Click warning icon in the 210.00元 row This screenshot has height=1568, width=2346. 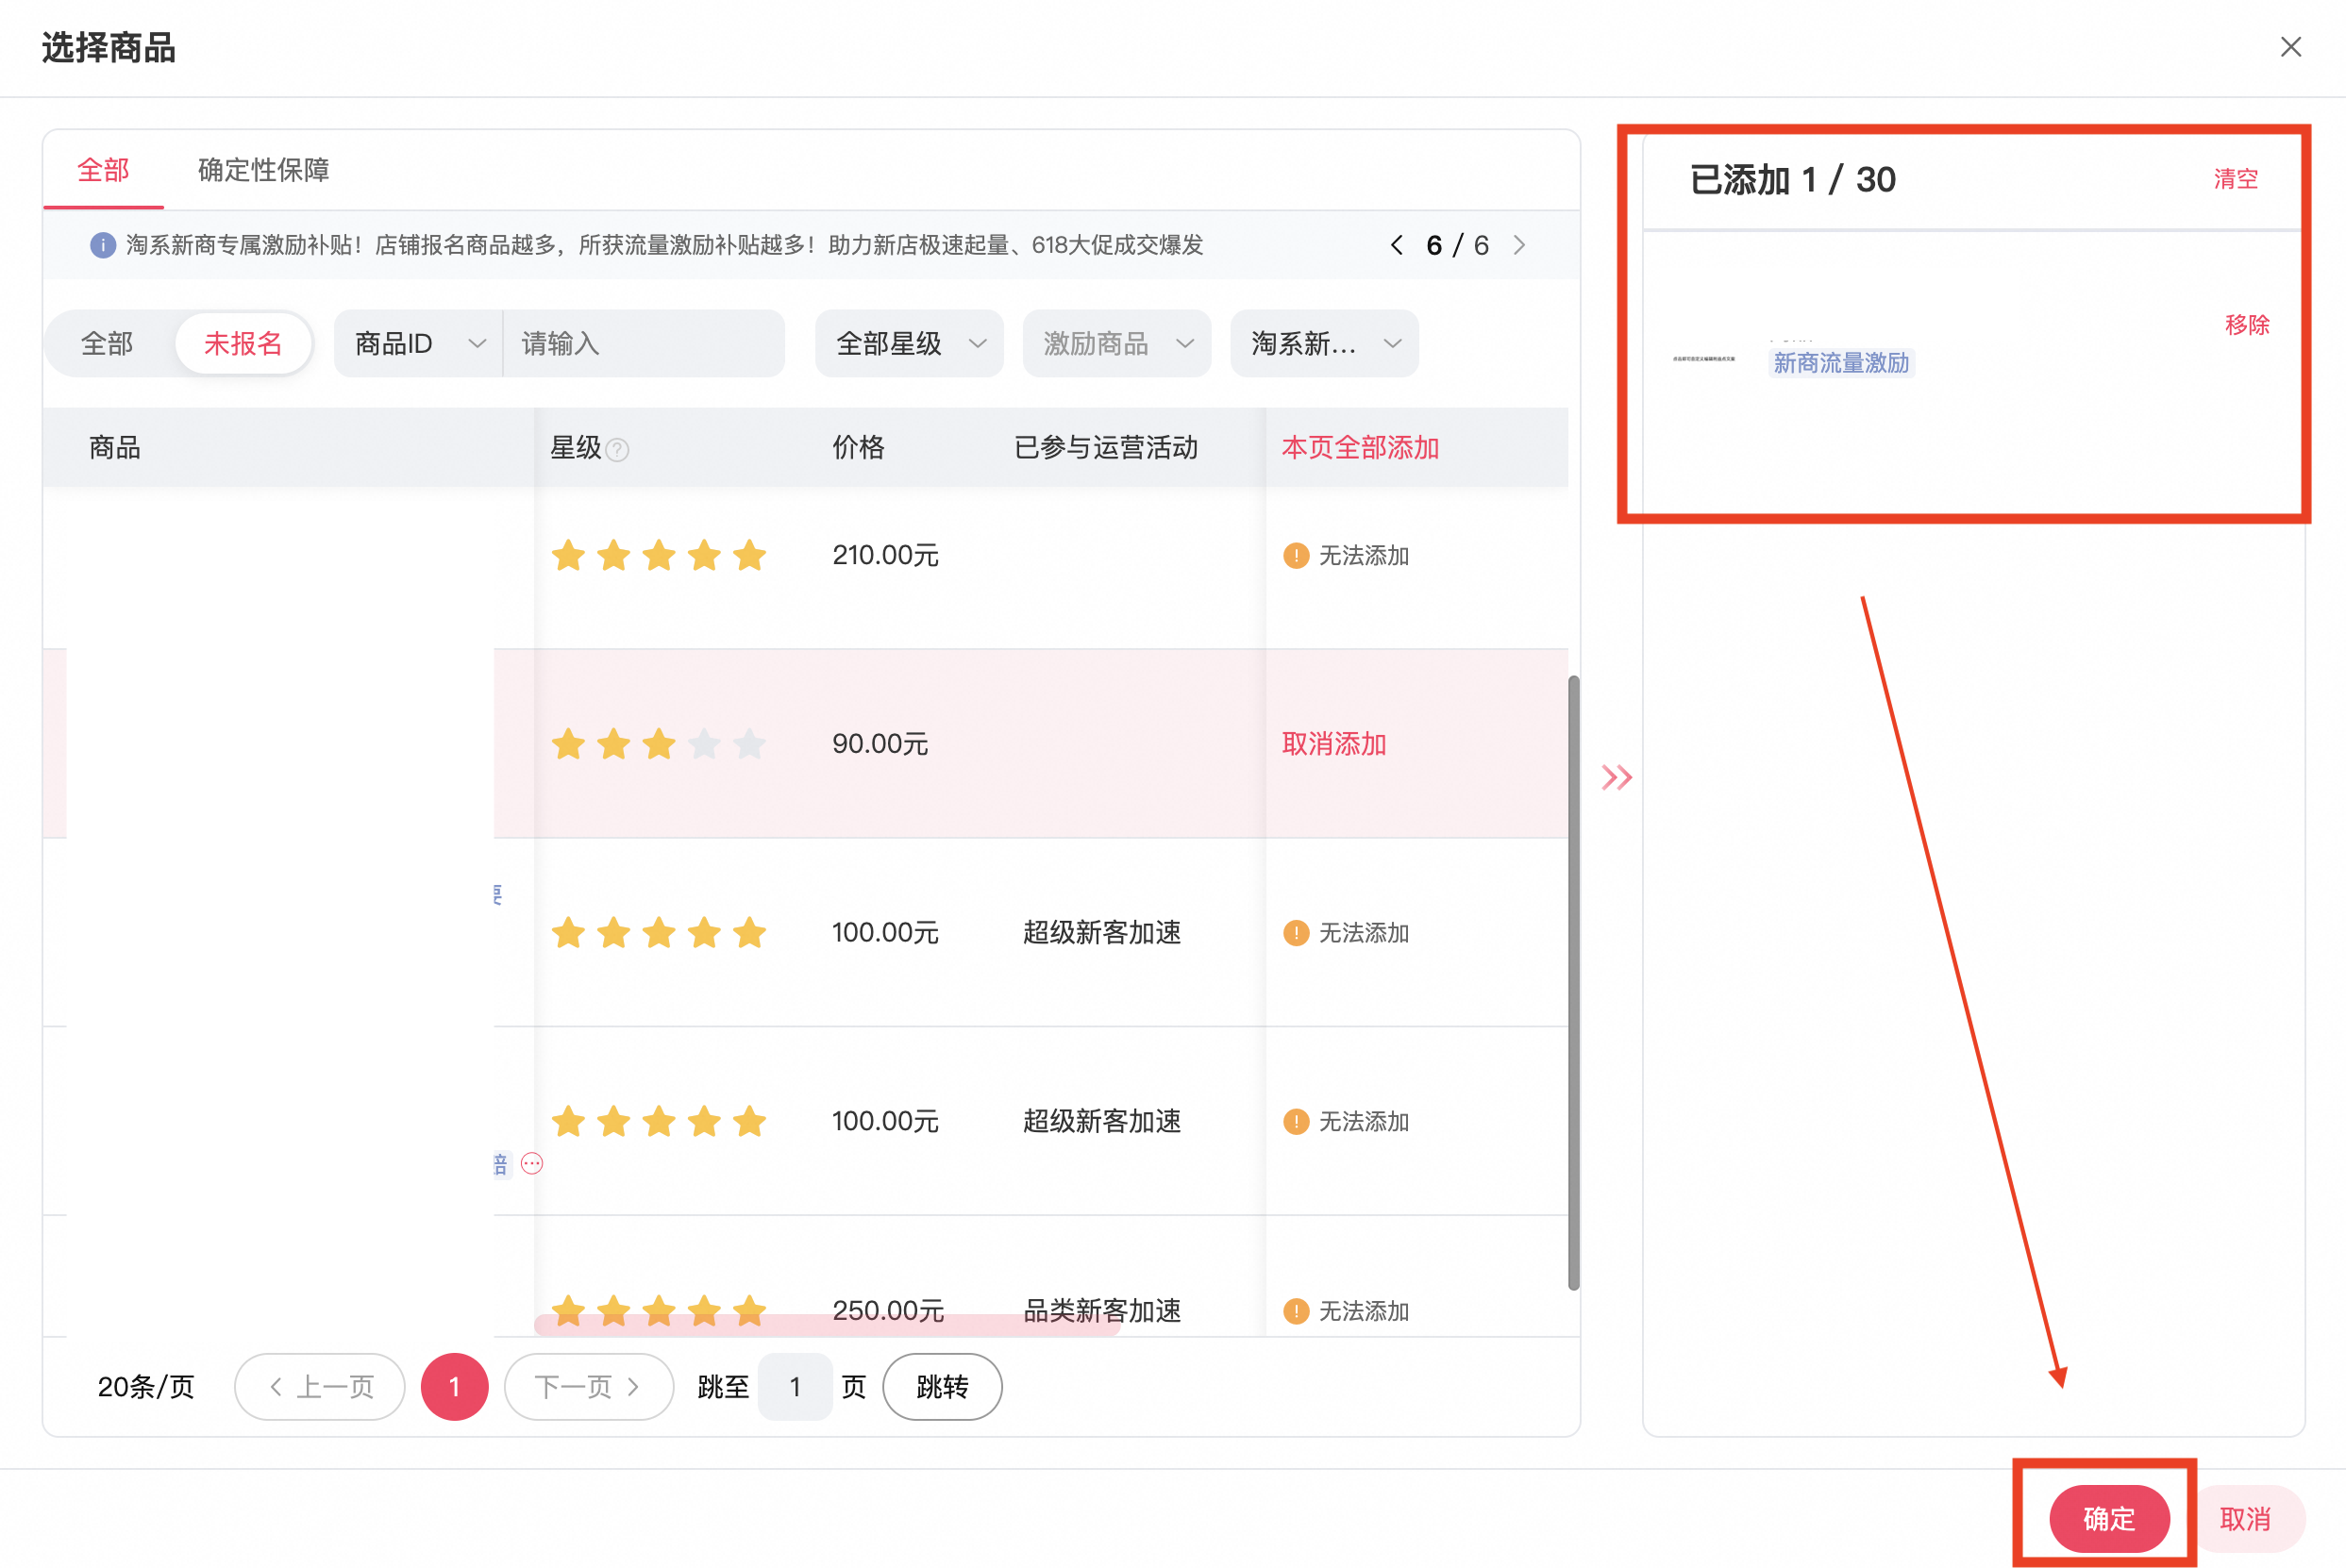coord(1296,555)
